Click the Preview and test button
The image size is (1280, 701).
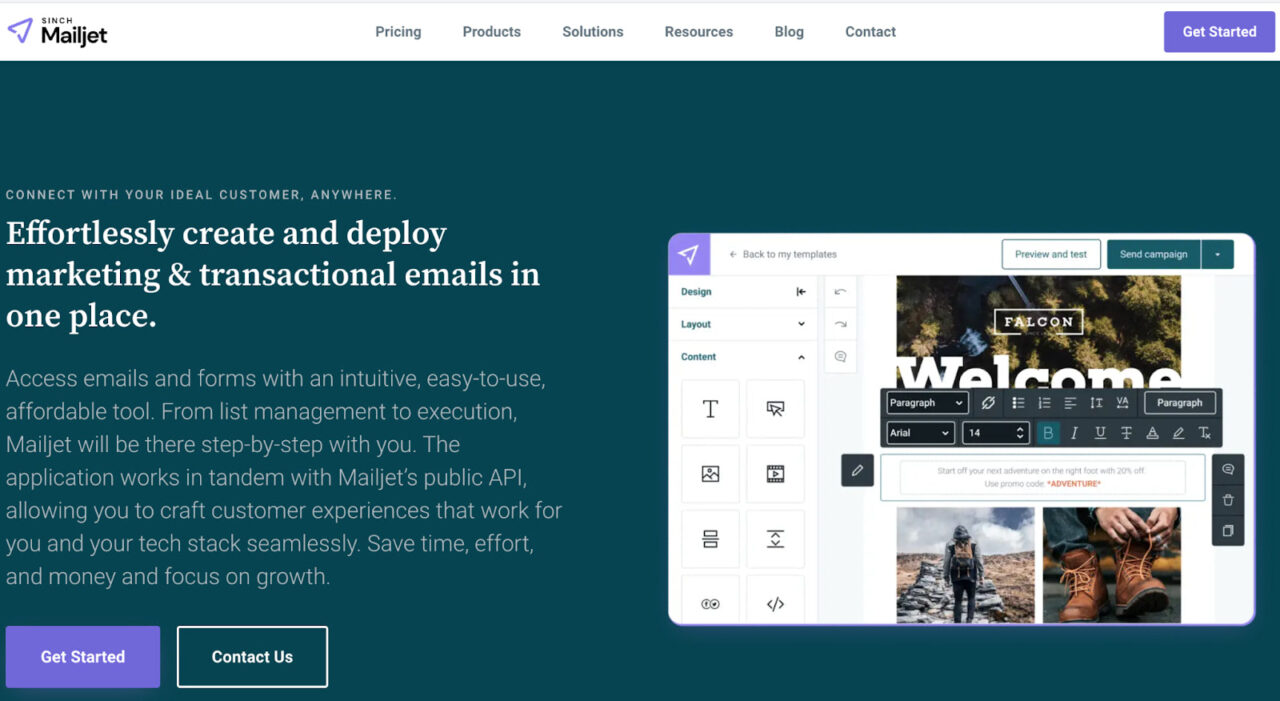coord(1051,254)
